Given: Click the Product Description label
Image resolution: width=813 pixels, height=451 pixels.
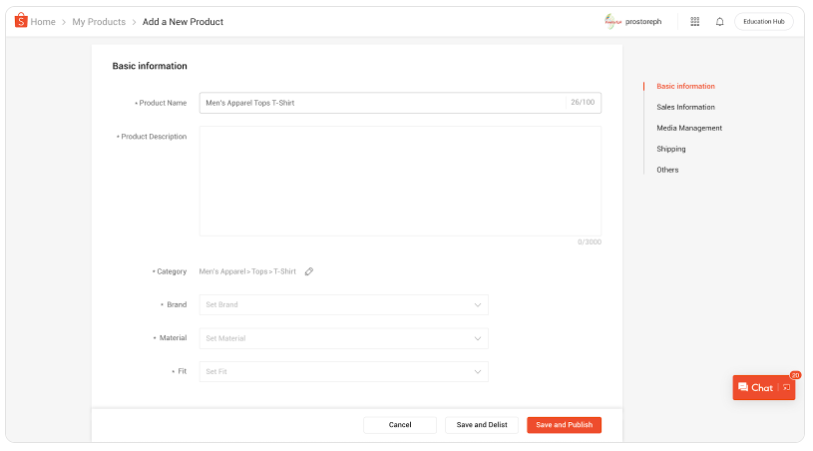Looking at the screenshot, I should (x=153, y=137).
